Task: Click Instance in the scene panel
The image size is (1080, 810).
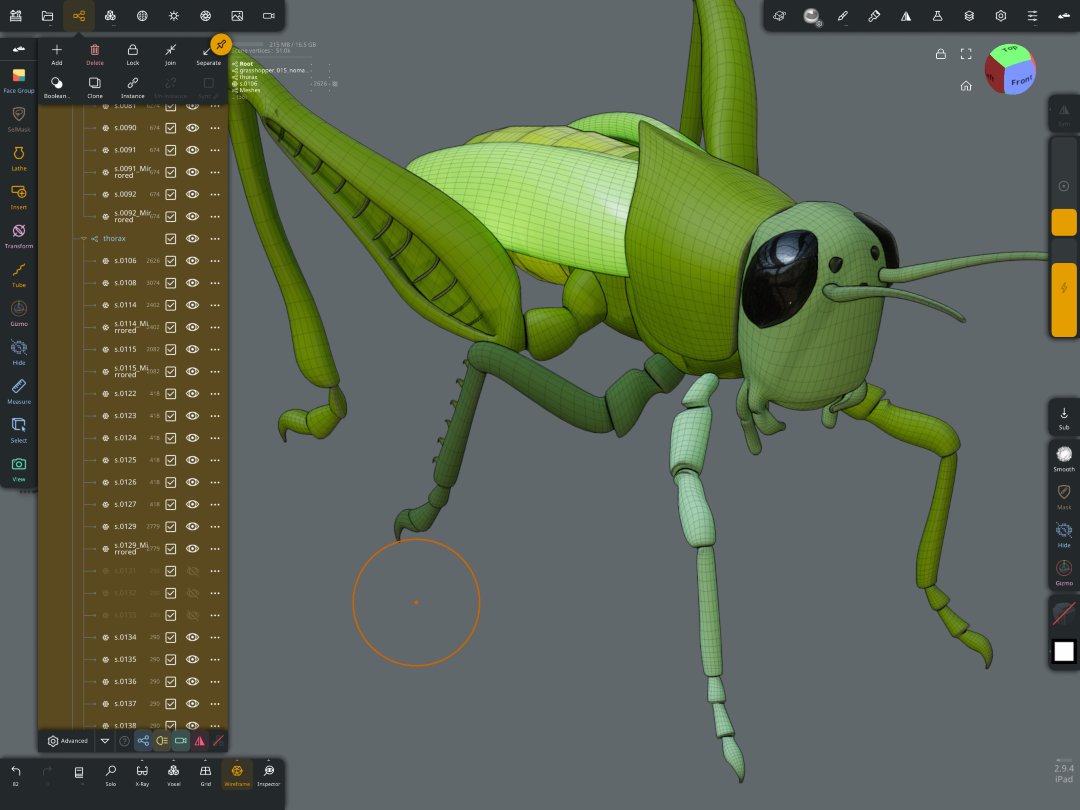Action: pyautogui.click(x=132, y=87)
